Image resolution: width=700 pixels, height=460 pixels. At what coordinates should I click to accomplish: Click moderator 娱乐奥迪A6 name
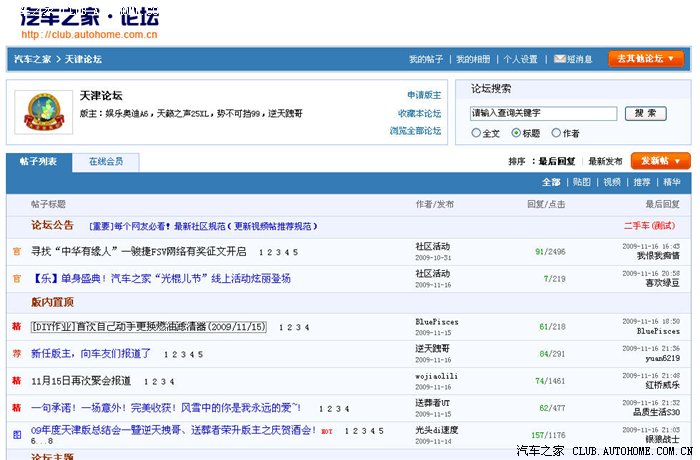[x=127, y=113]
